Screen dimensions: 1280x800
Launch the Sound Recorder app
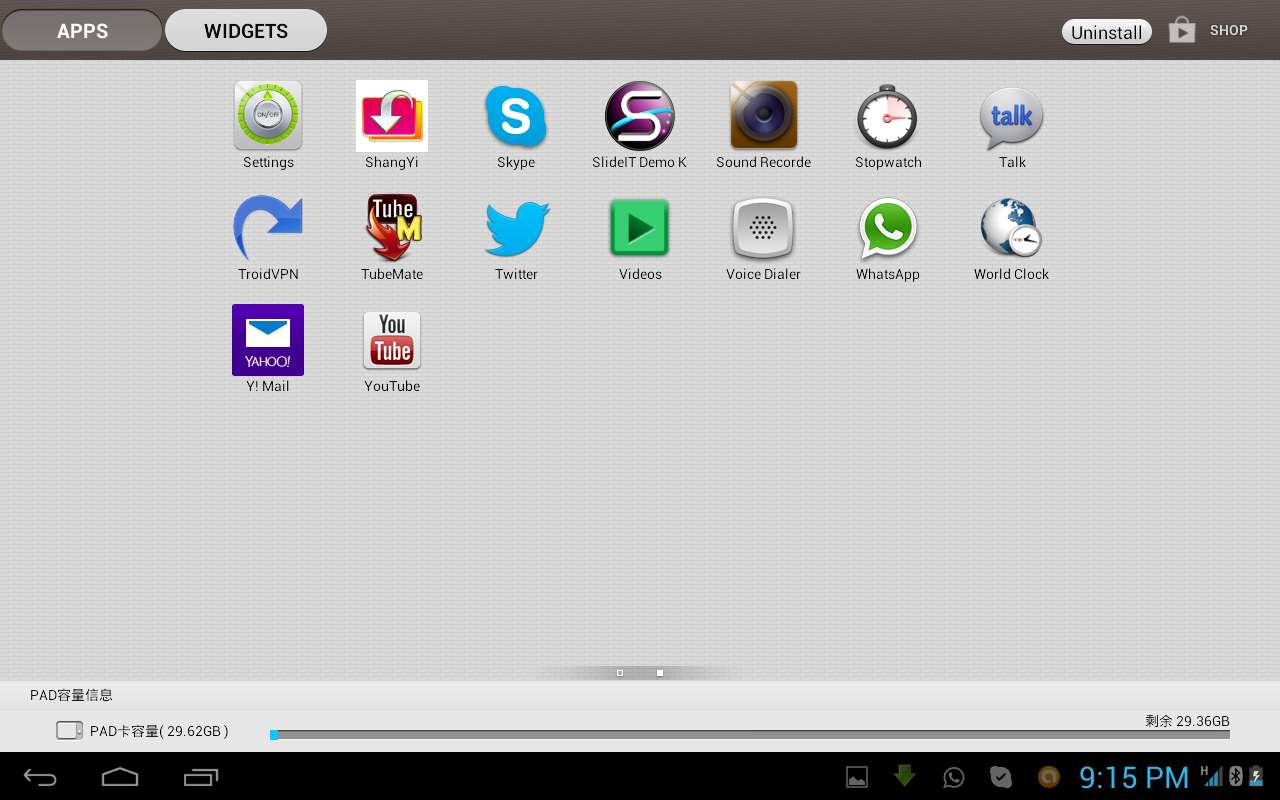763,117
